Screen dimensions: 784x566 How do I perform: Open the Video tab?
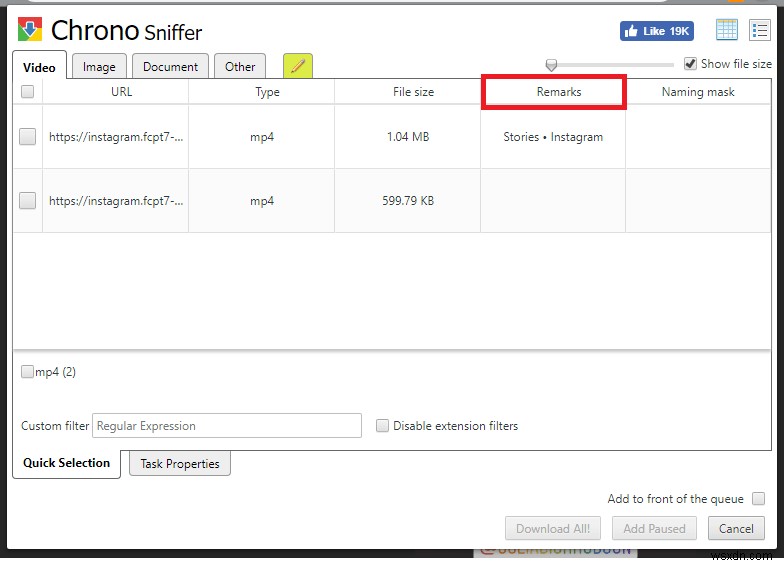point(40,67)
